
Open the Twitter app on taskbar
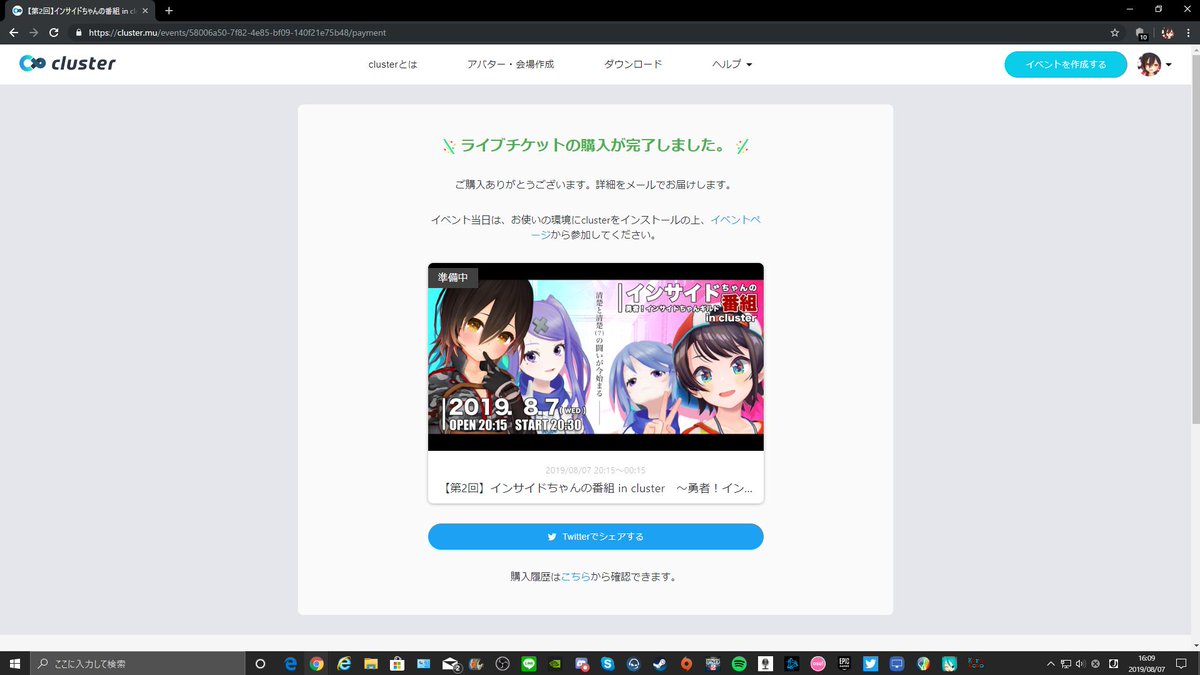870,663
